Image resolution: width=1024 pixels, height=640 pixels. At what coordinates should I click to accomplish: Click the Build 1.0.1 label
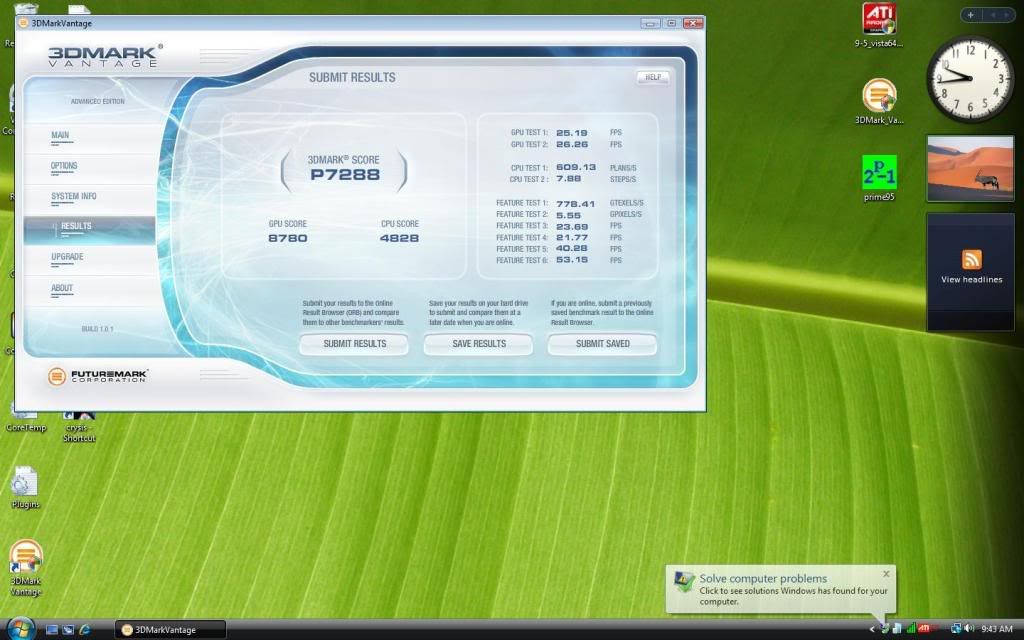pos(97,329)
